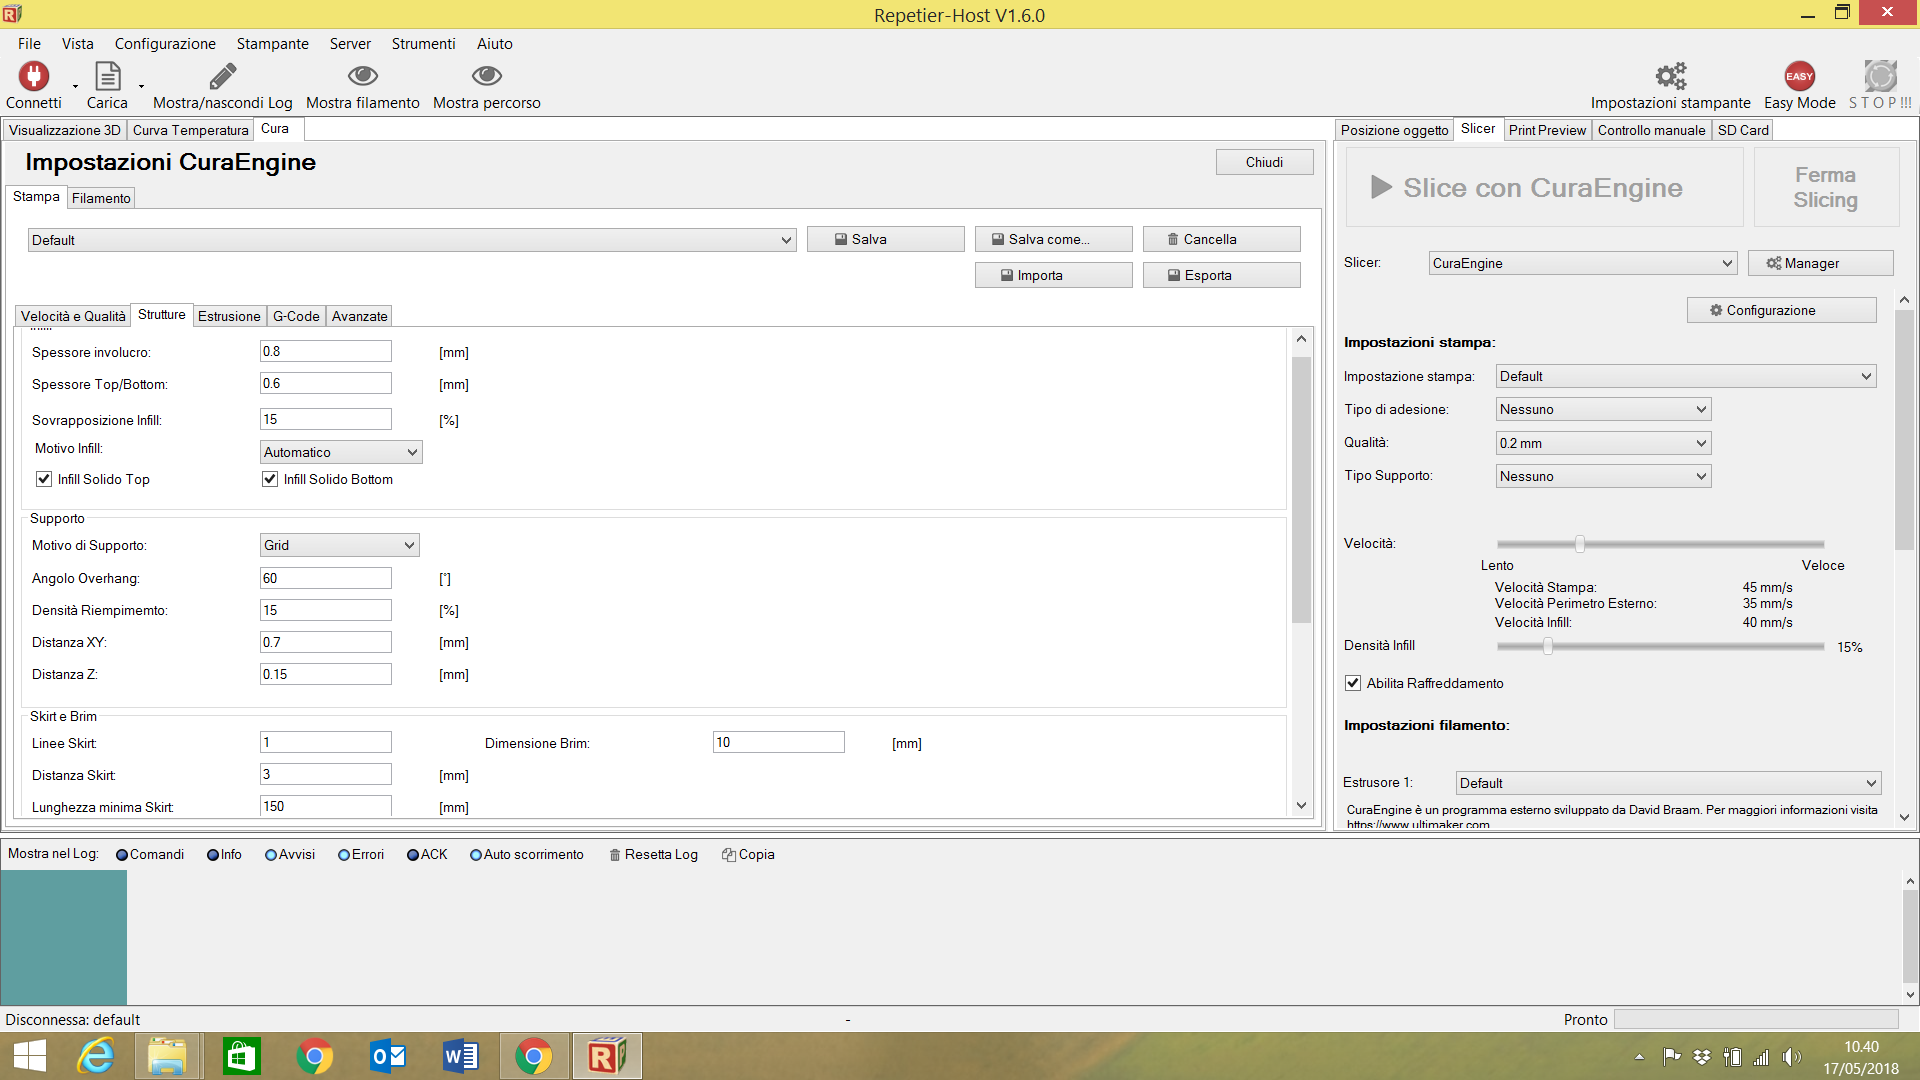Open Repetier-Host from the Windows taskbar

(606, 1056)
